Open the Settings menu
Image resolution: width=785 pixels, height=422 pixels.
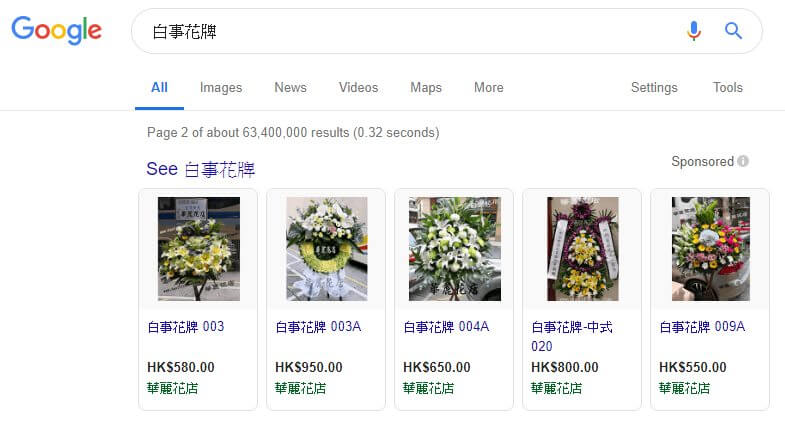coord(654,88)
